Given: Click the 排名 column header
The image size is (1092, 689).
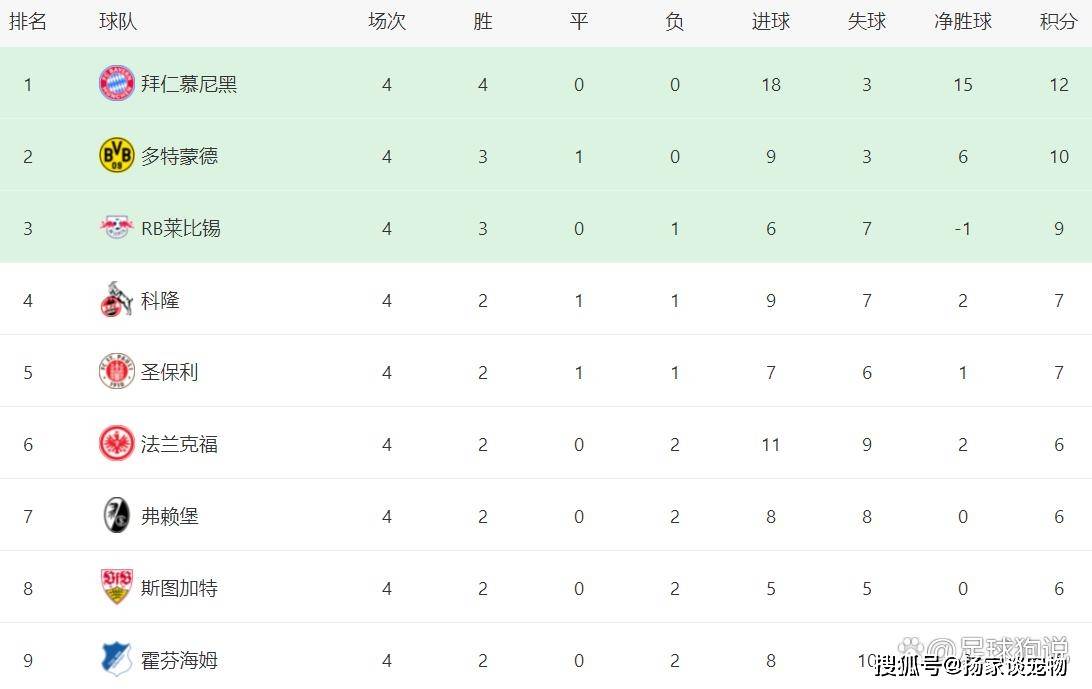Looking at the screenshot, I should pos(28,22).
